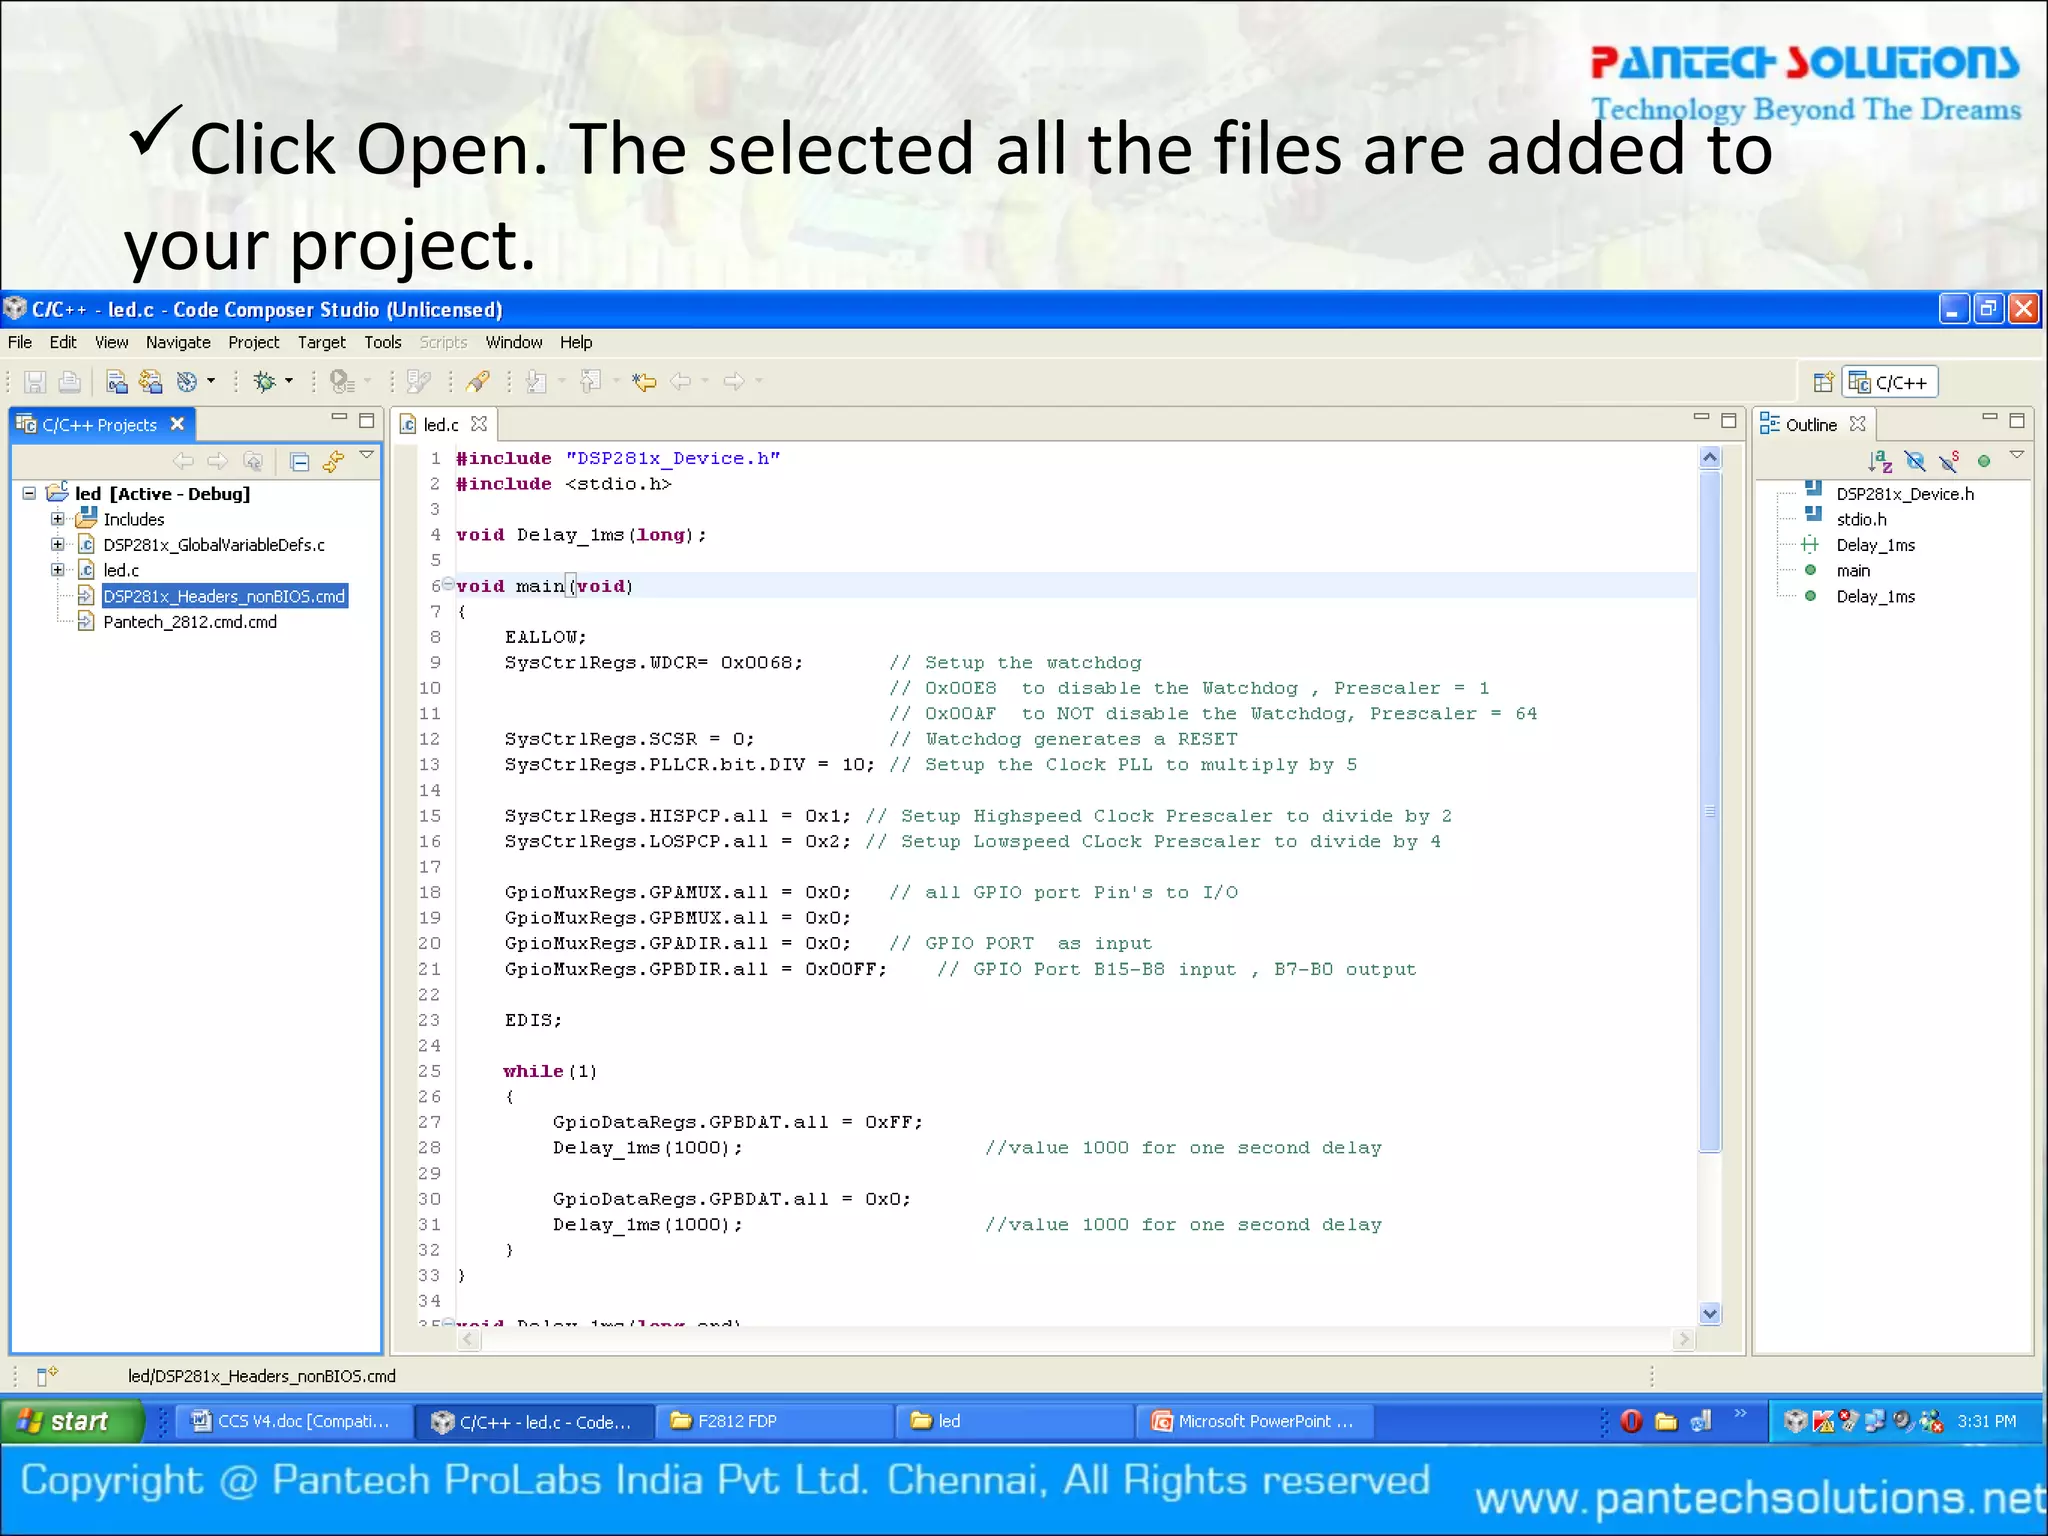The height and width of the screenshot is (1536, 2048).
Task: Open the Project menu
Action: pyautogui.click(x=254, y=342)
